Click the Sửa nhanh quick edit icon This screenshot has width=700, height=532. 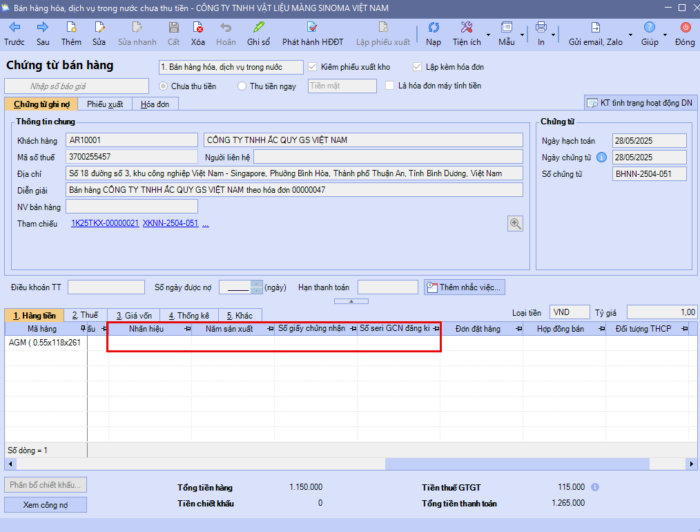pos(137,27)
